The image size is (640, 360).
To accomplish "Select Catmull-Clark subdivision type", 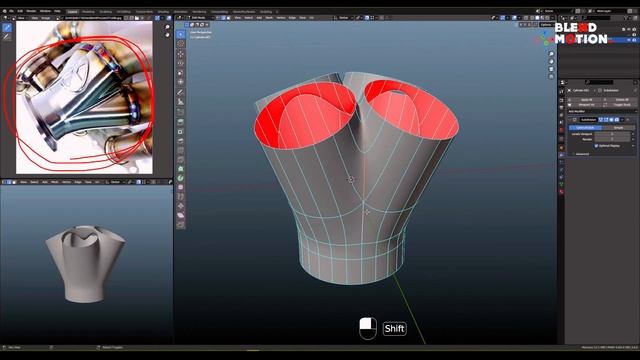I will [585, 128].
